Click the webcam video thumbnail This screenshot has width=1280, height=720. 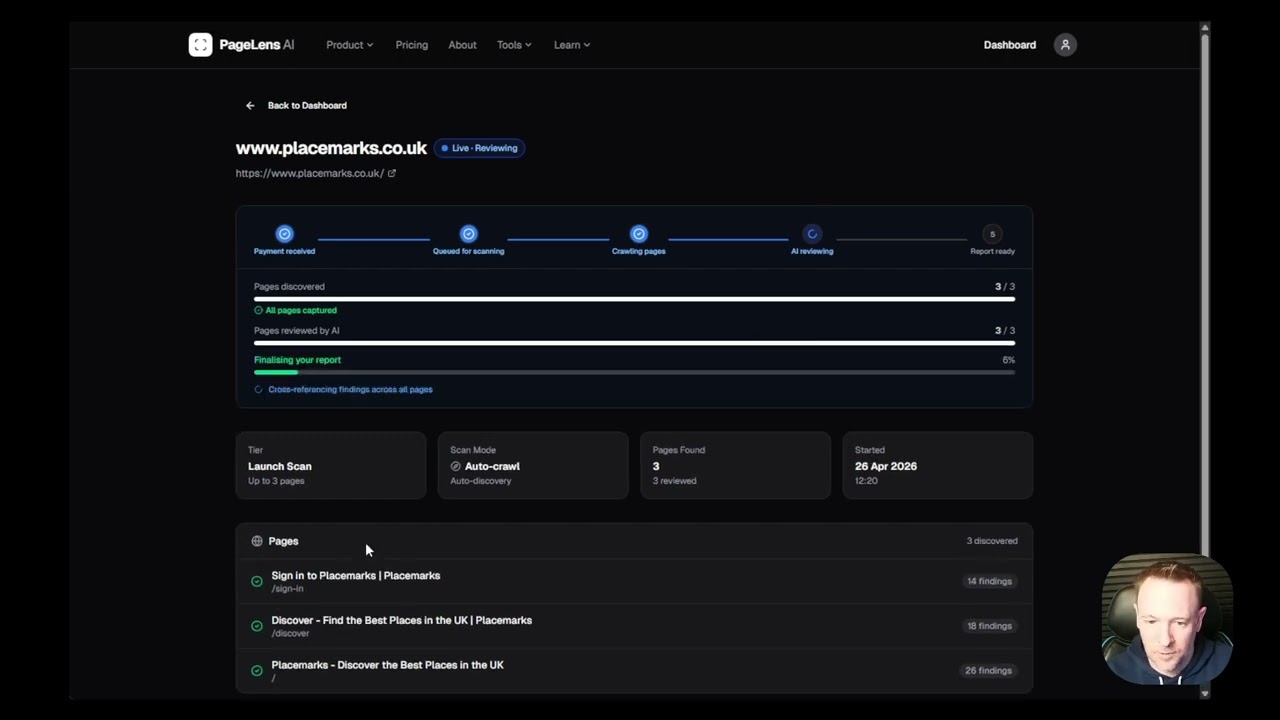(x=1166, y=619)
